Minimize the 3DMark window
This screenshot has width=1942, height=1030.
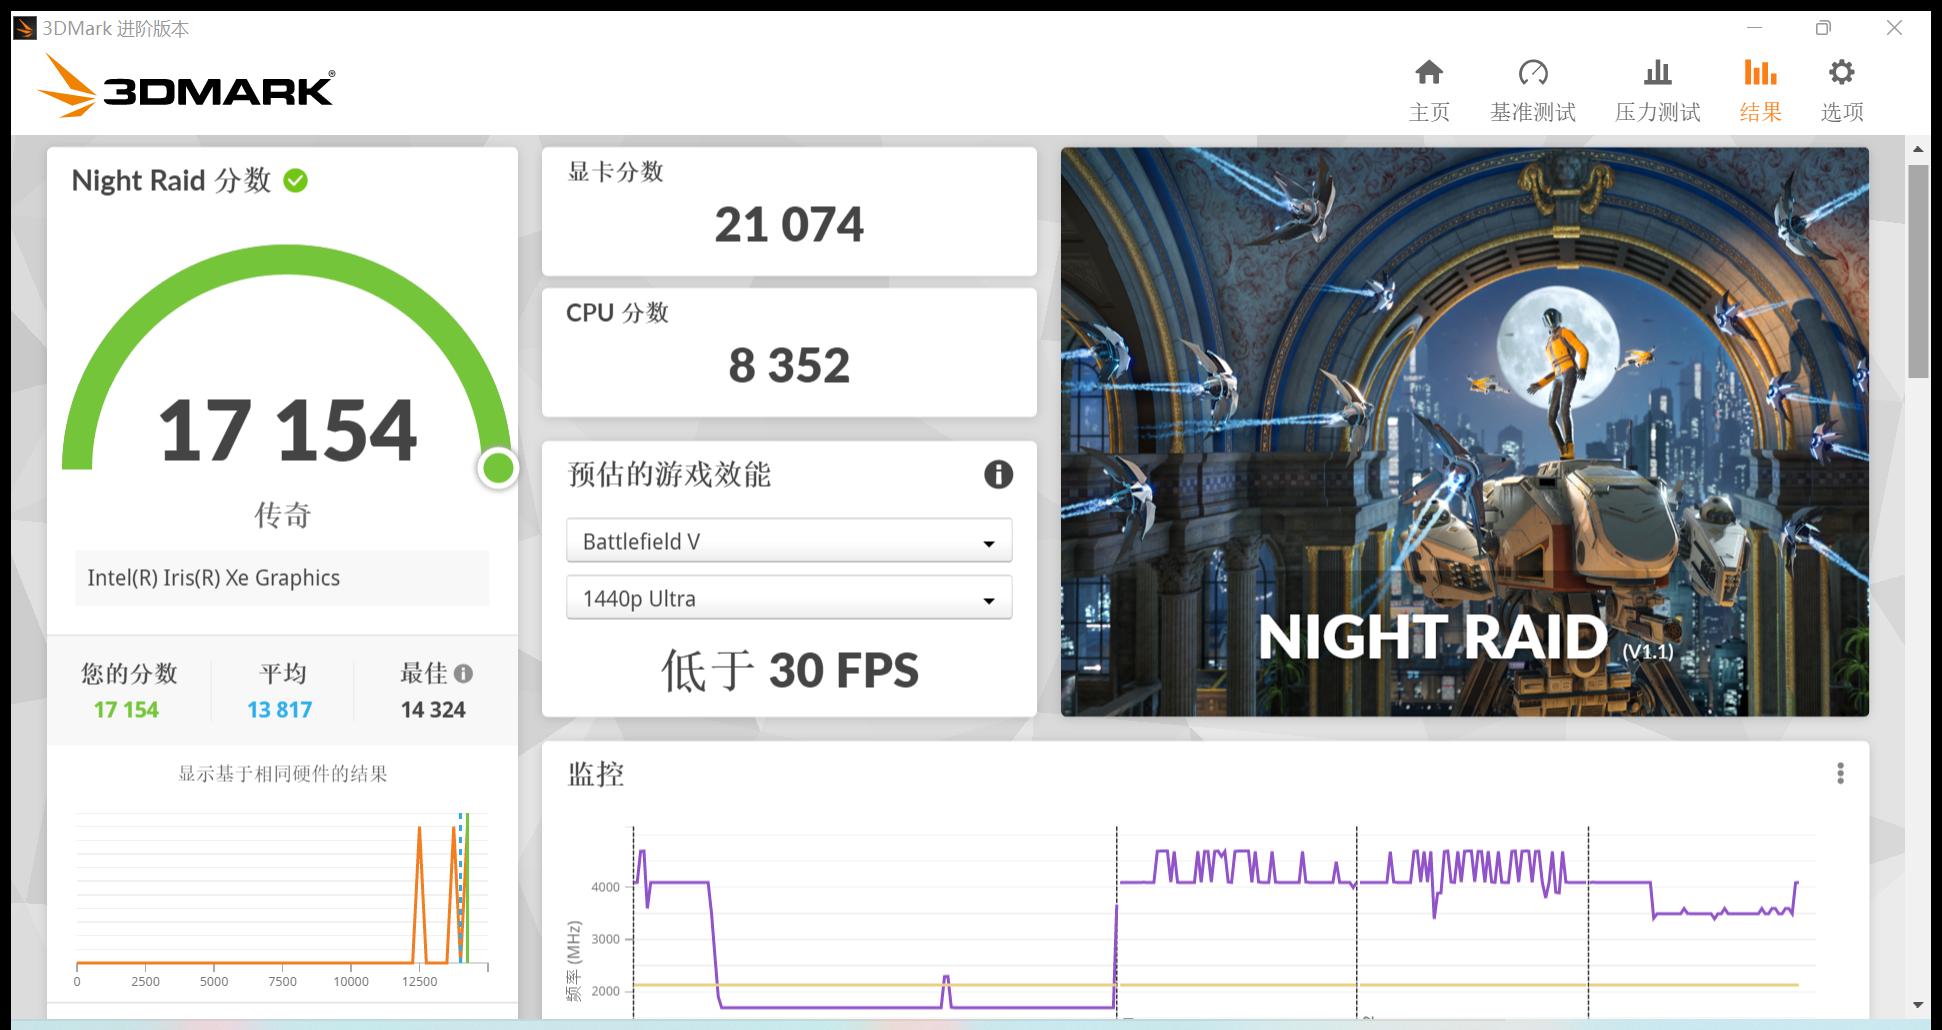point(1754,28)
